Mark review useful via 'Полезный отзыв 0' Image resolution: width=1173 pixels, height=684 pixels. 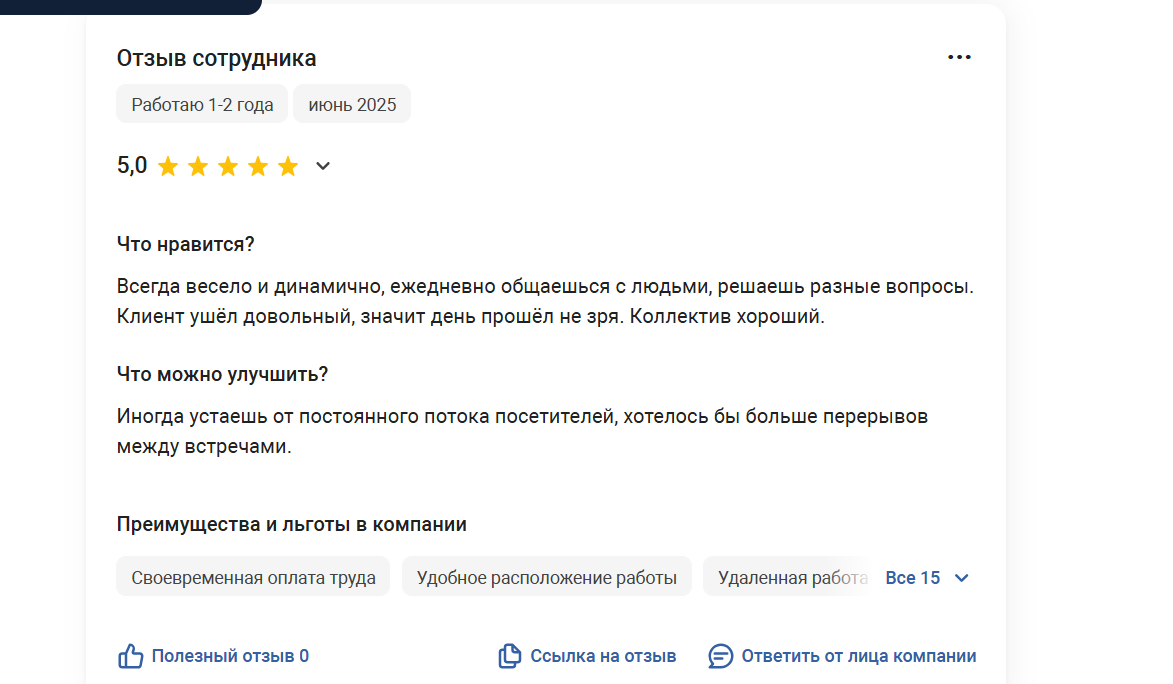pos(230,657)
